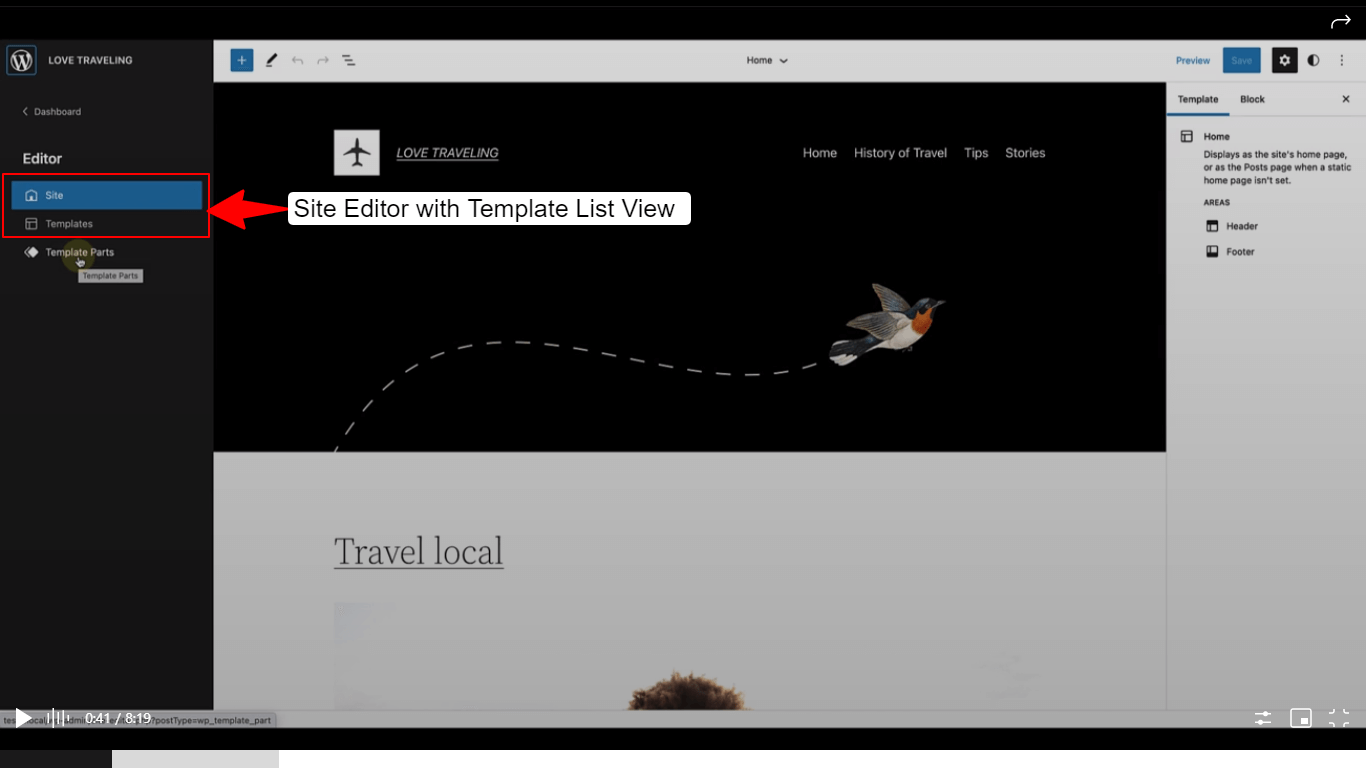The height and width of the screenshot is (768, 1366).
Task: Open the List View icon
Action: [349, 61]
